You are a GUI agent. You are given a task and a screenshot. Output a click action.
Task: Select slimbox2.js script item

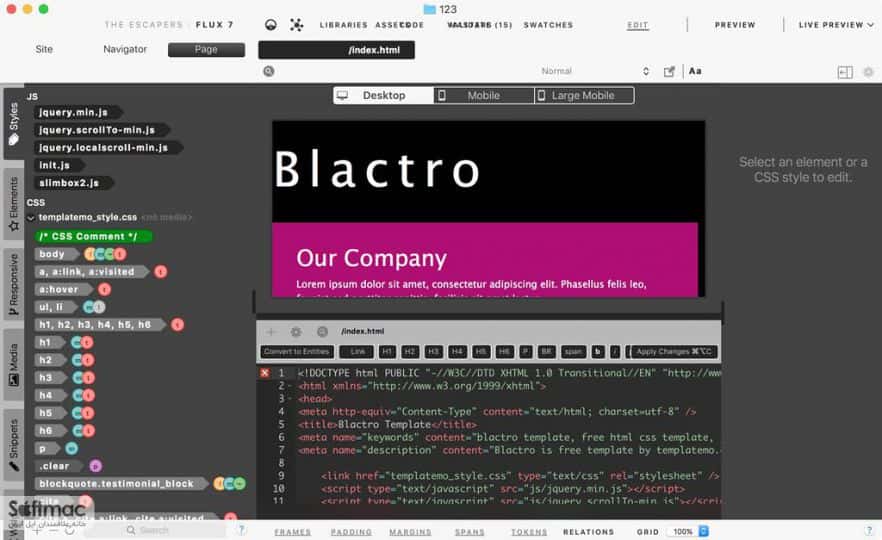coord(73,183)
